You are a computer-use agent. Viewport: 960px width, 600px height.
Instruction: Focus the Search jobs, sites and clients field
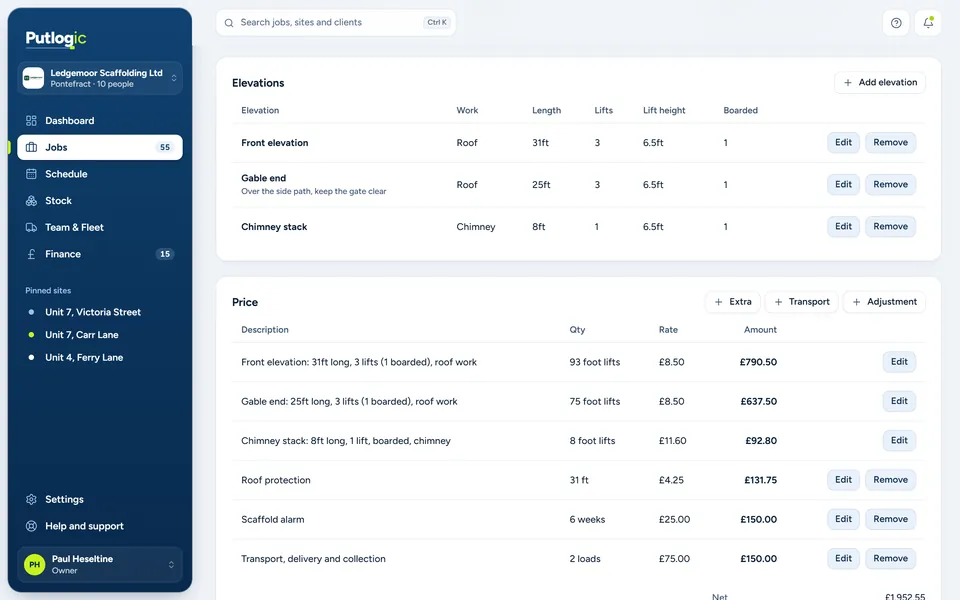(336, 23)
